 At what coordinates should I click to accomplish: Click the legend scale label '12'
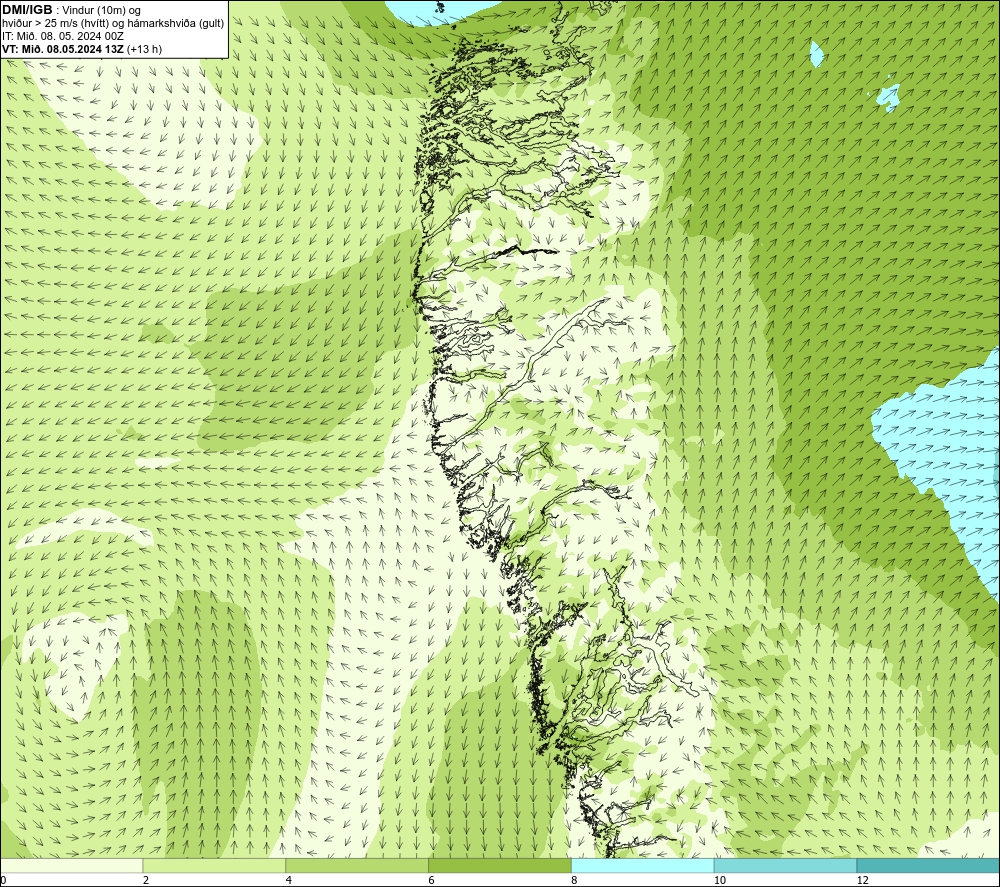(x=863, y=880)
